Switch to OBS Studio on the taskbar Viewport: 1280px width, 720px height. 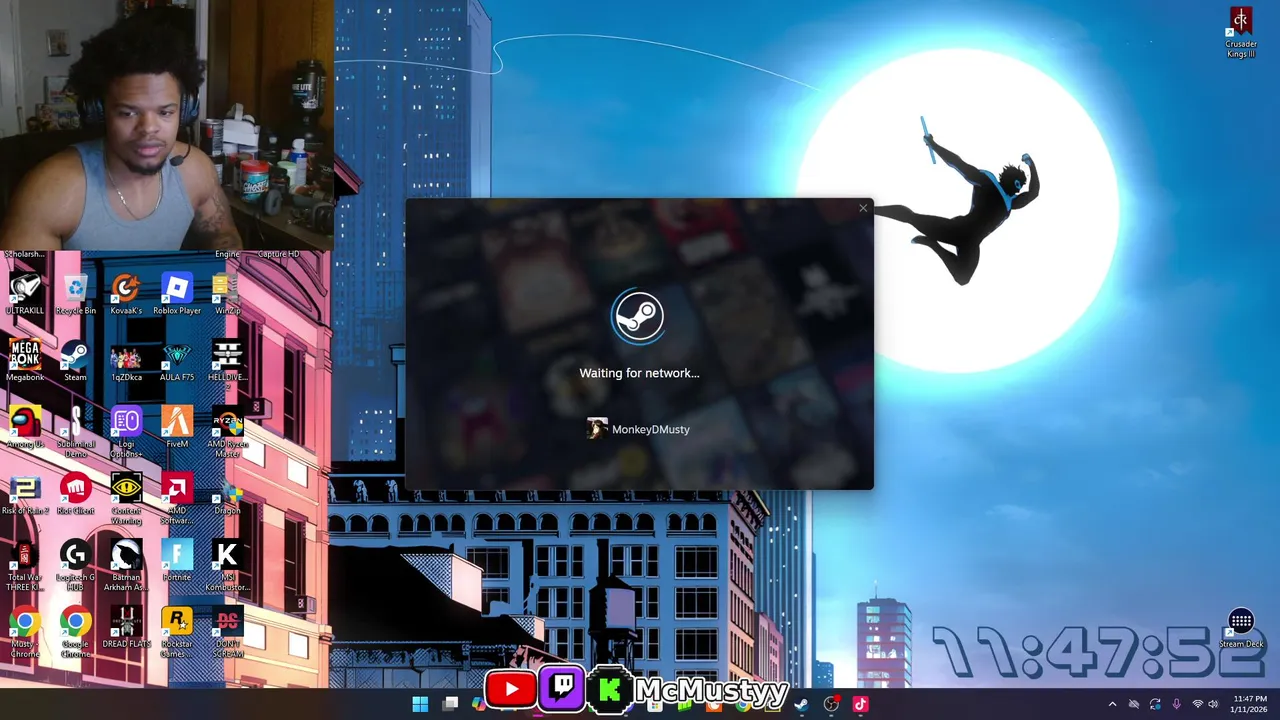click(831, 704)
